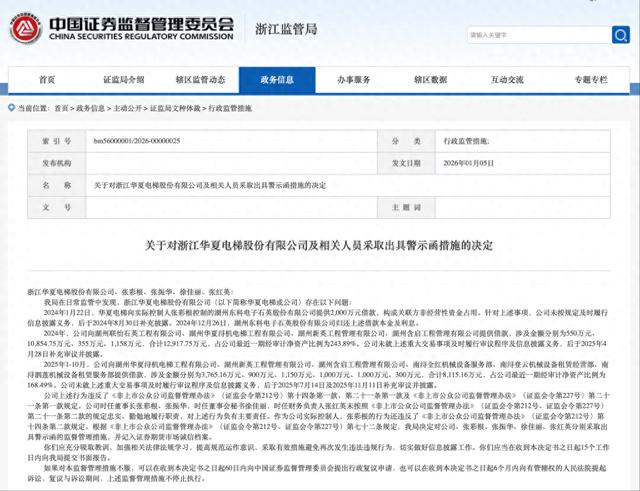Click 行政监管措施 breadcrumb link
Image resolution: width=640 pixels, height=491 pixels.
click(x=227, y=107)
